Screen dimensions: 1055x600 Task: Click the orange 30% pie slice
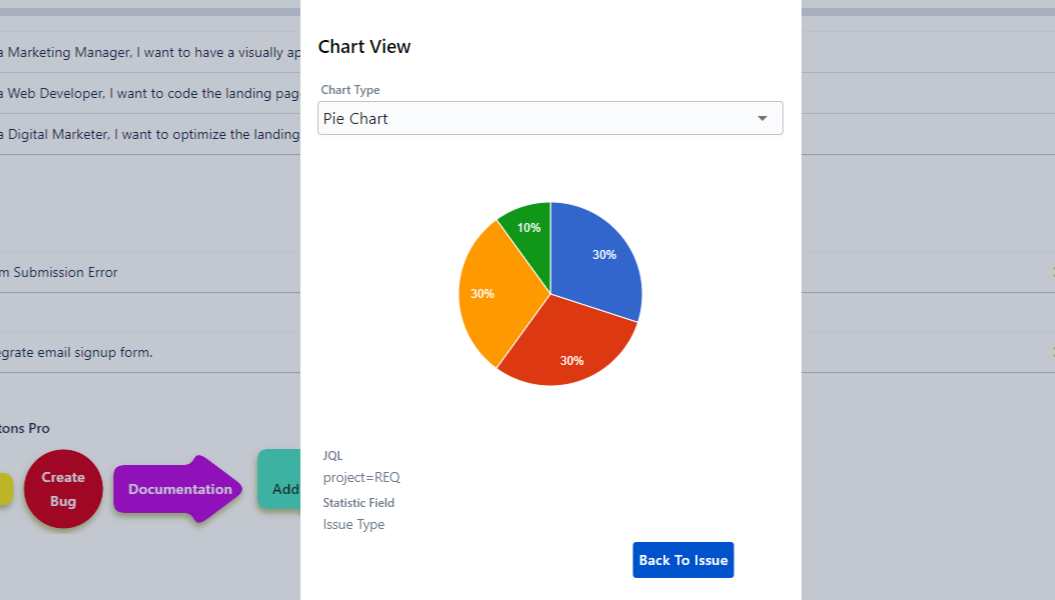pyautogui.click(x=484, y=295)
